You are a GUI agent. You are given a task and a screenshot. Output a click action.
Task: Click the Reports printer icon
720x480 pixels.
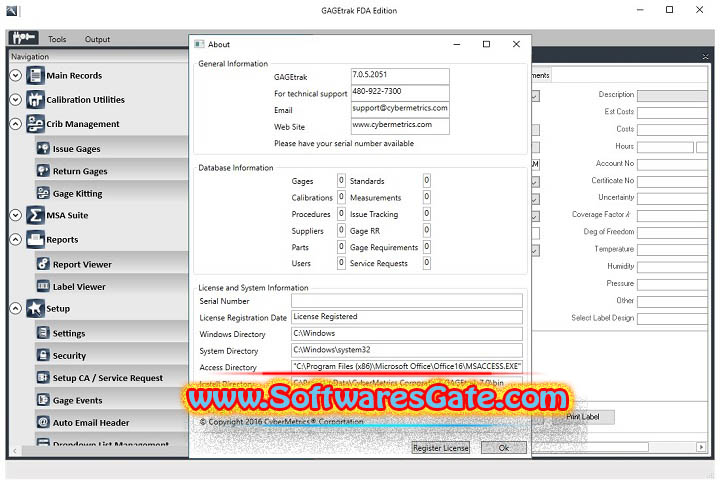point(35,239)
